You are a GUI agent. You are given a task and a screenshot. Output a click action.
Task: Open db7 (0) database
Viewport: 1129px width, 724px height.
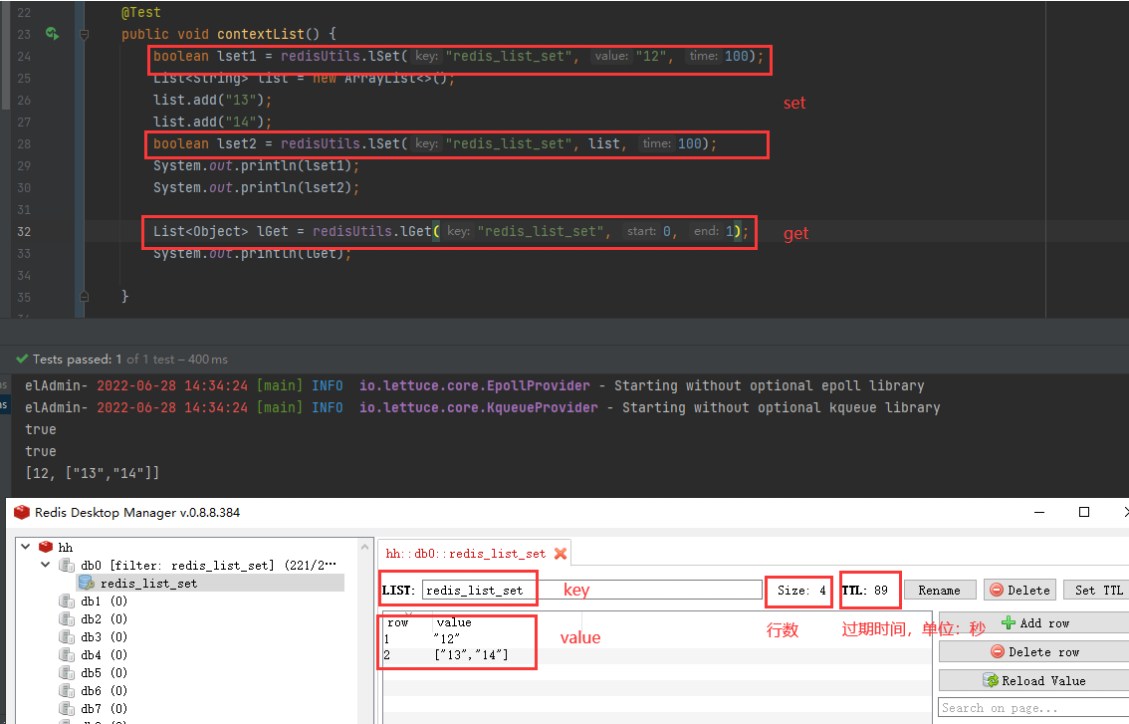pos(104,709)
